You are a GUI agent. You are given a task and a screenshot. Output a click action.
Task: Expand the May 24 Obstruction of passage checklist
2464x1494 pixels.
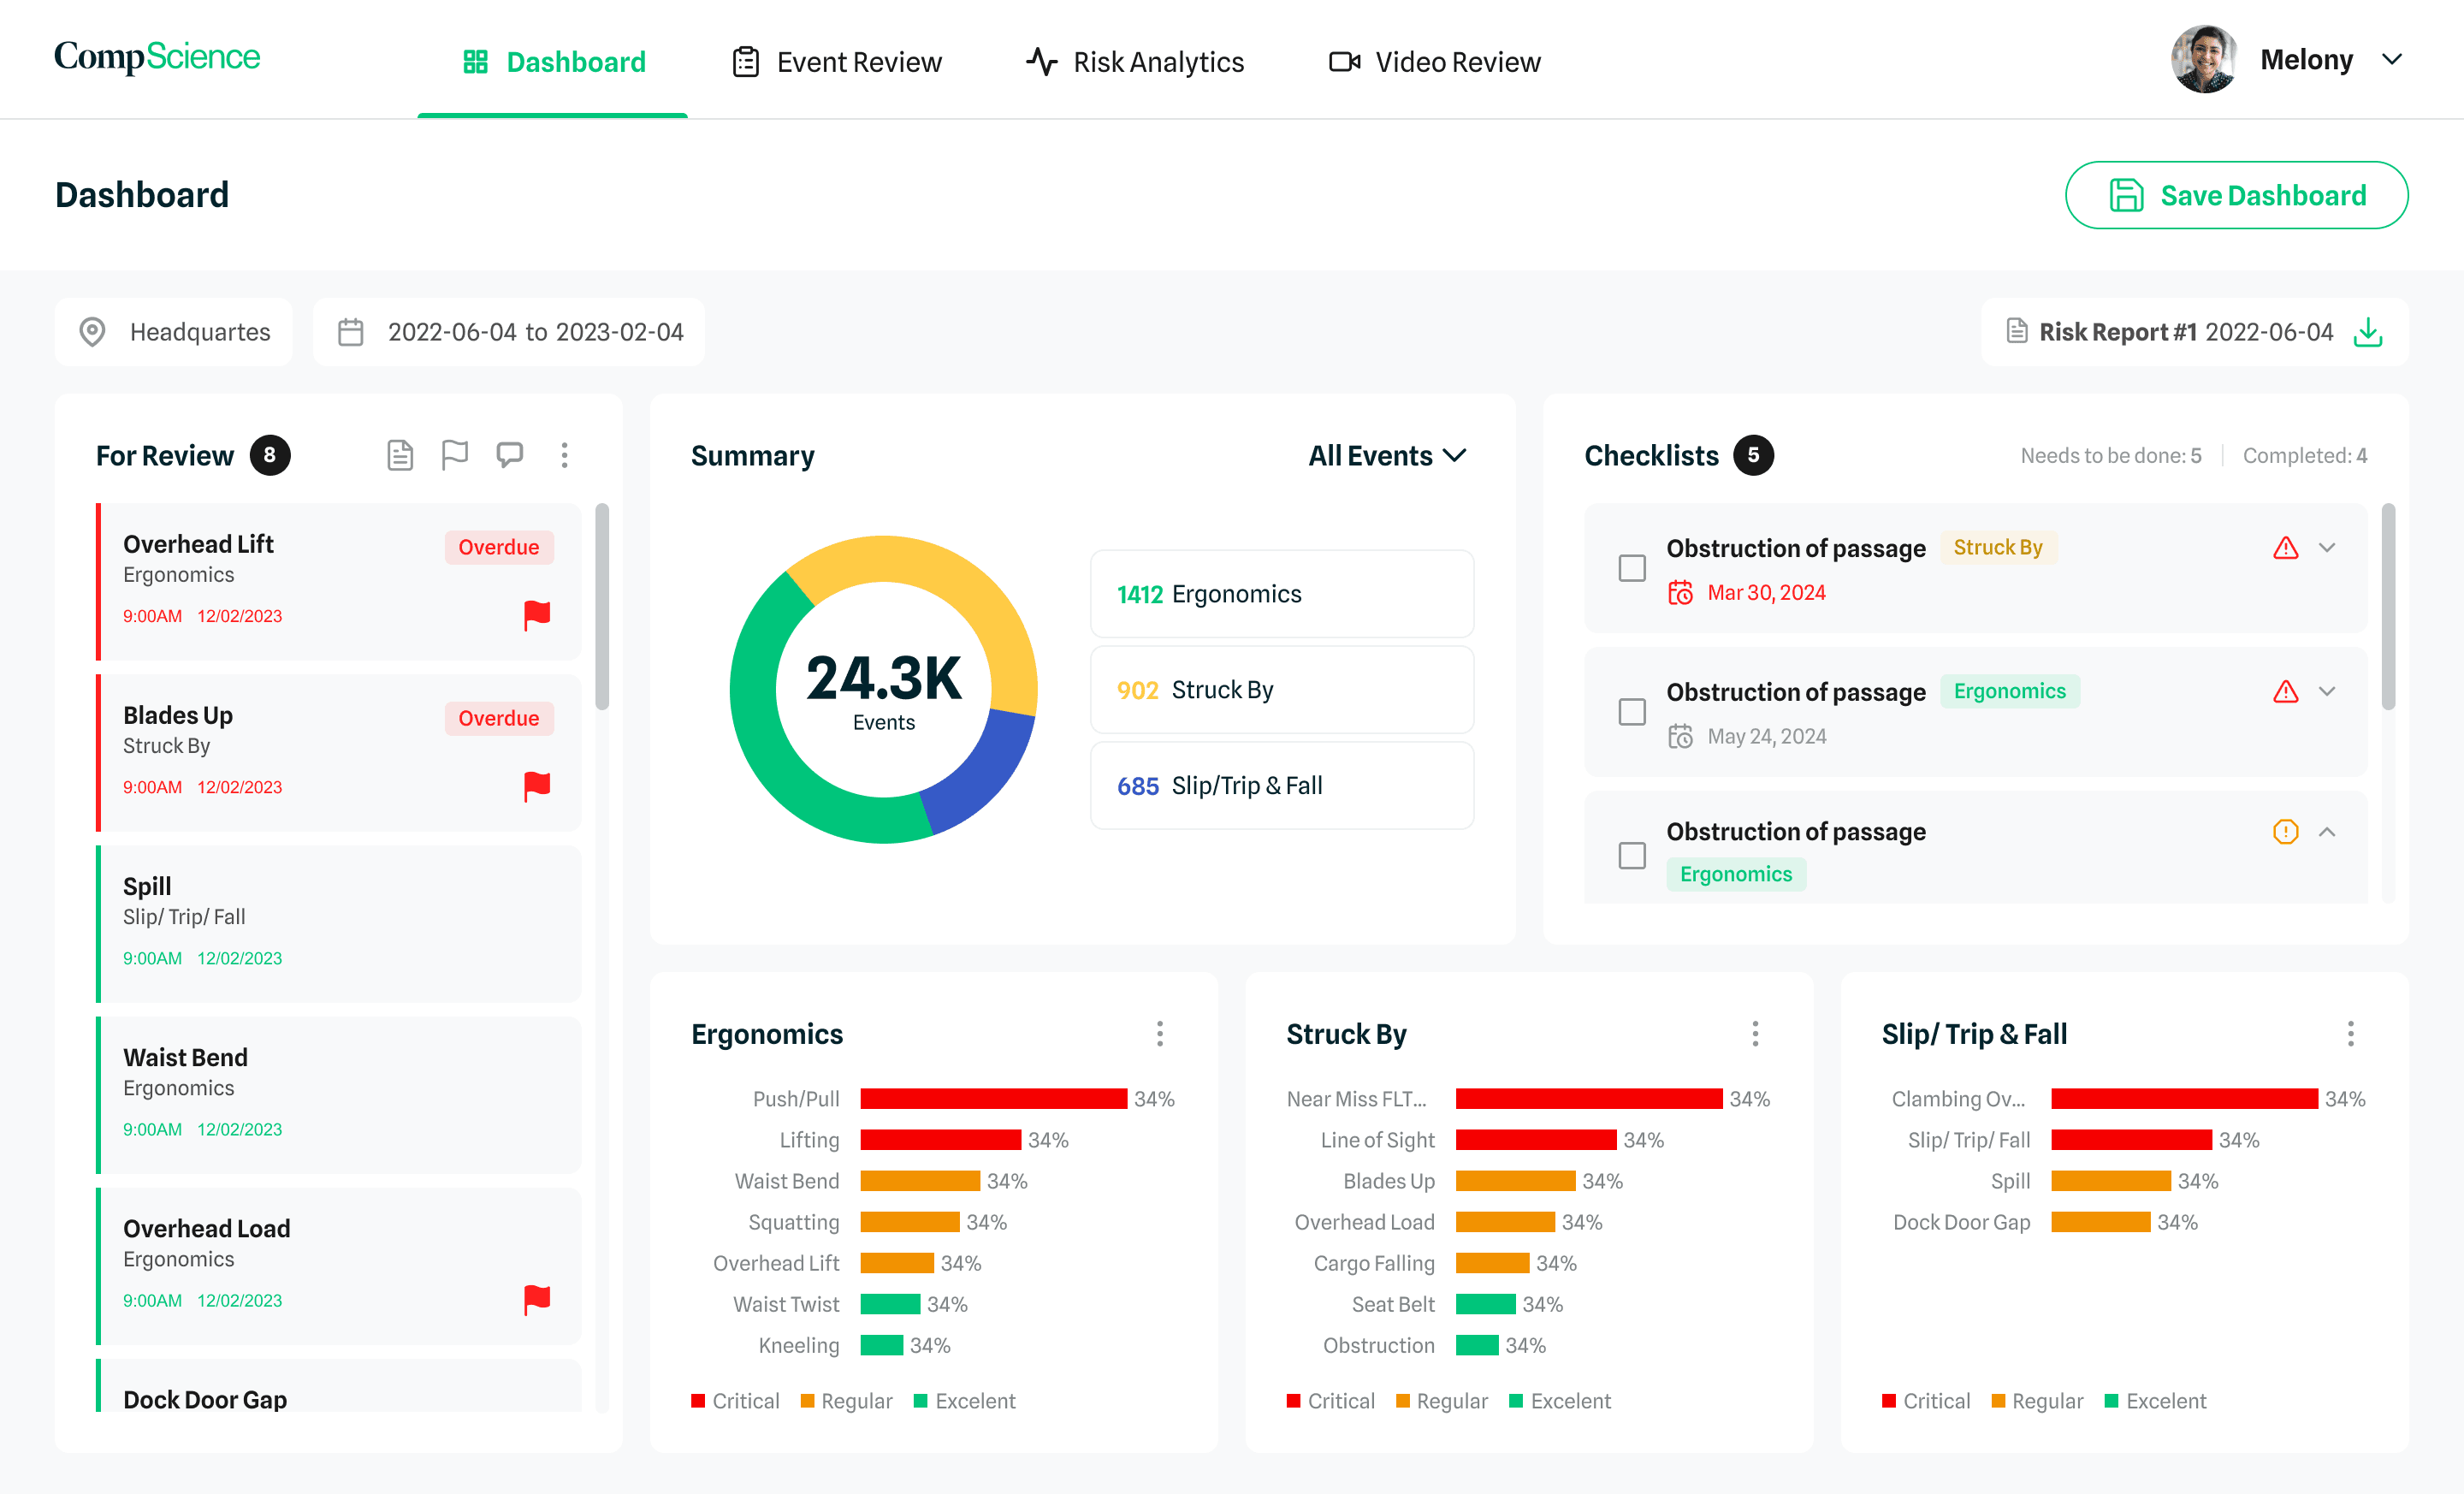click(x=2327, y=692)
